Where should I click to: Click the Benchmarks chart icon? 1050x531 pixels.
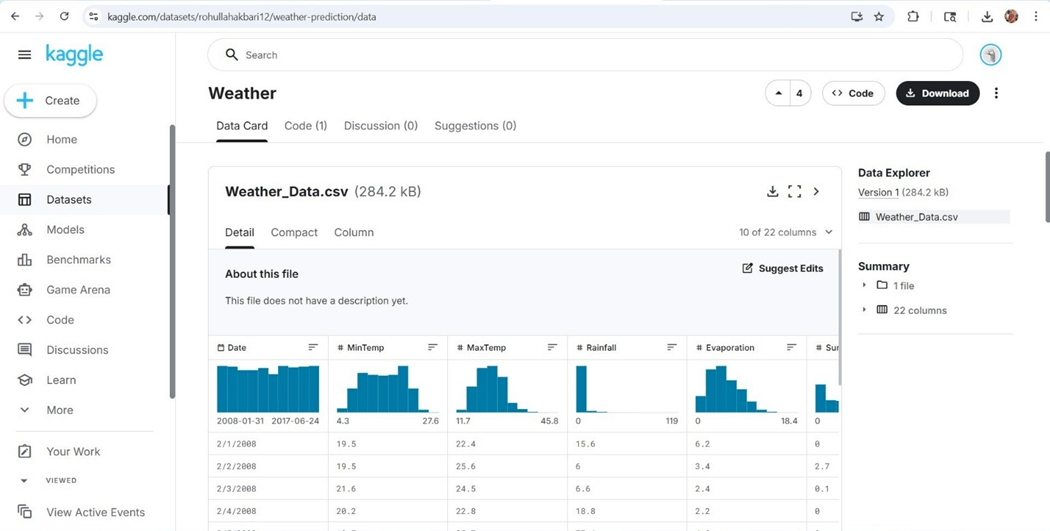pyautogui.click(x=25, y=260)
